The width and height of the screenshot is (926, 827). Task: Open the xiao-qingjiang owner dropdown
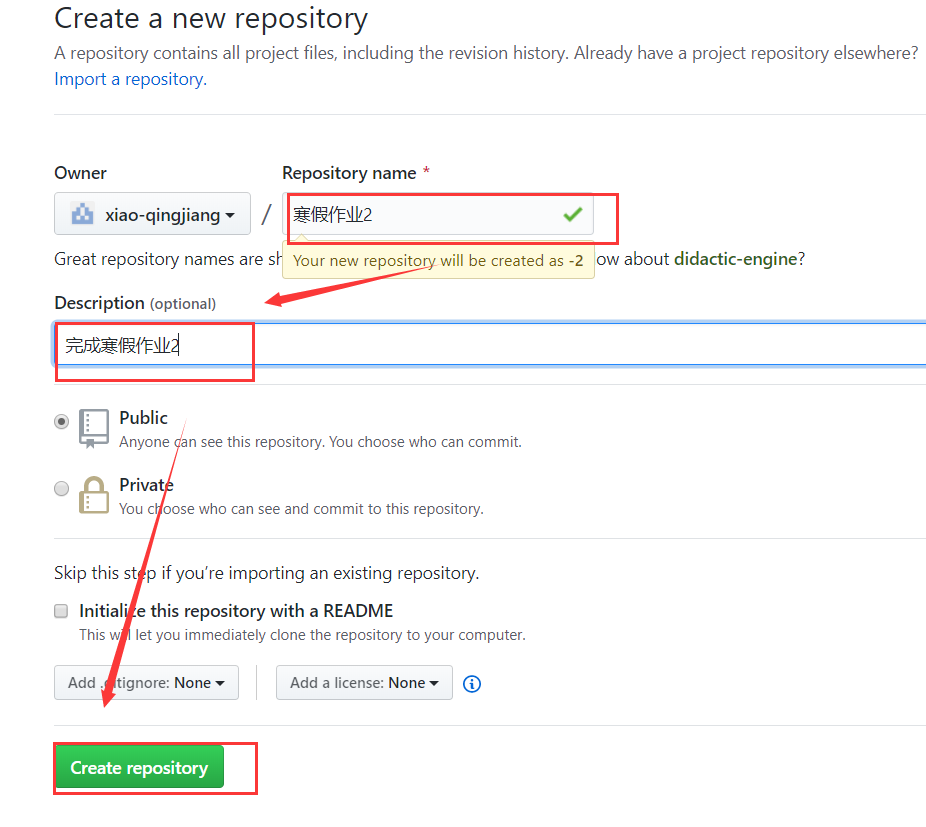[x=153, y=214]
